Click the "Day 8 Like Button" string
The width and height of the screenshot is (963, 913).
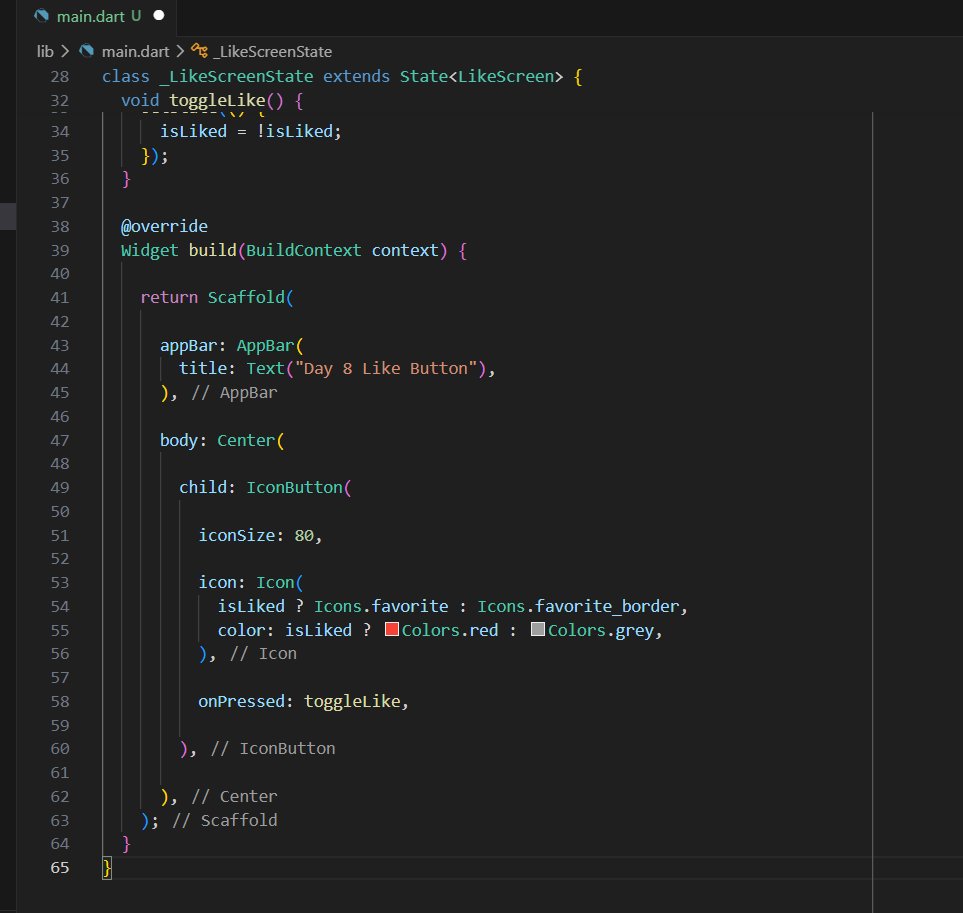(386, 369)
